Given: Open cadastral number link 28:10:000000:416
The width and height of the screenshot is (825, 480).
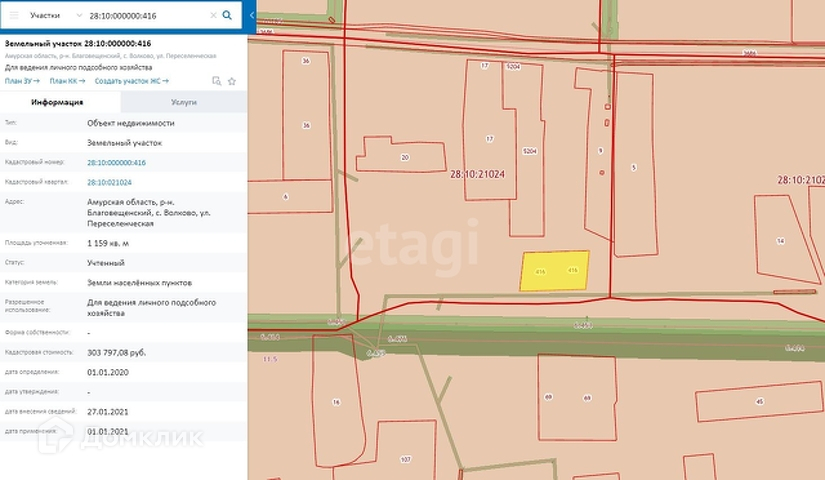Looking at the screenshot, I should click(116, 163).
